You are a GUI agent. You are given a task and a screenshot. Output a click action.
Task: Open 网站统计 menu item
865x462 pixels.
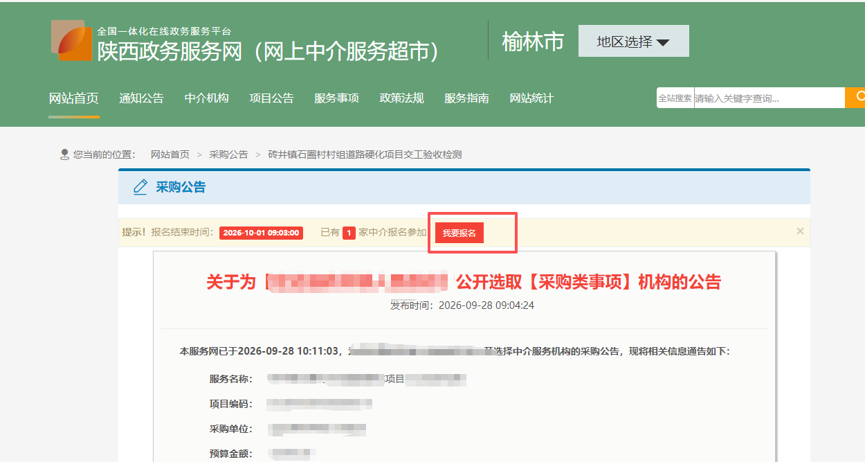click(x=531, y=98)
